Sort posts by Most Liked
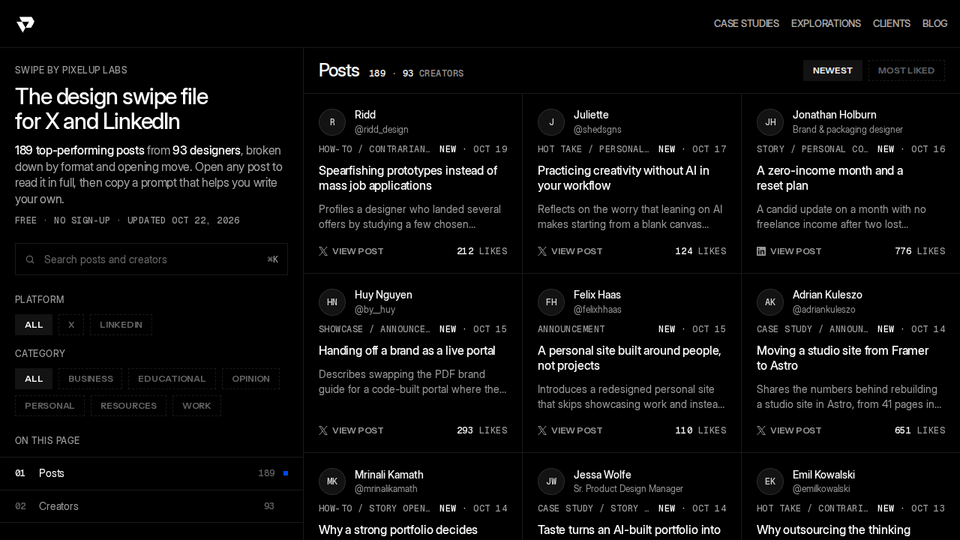This screenshot has width=960, height=540. pyautogui.click(x=906, y=70)
